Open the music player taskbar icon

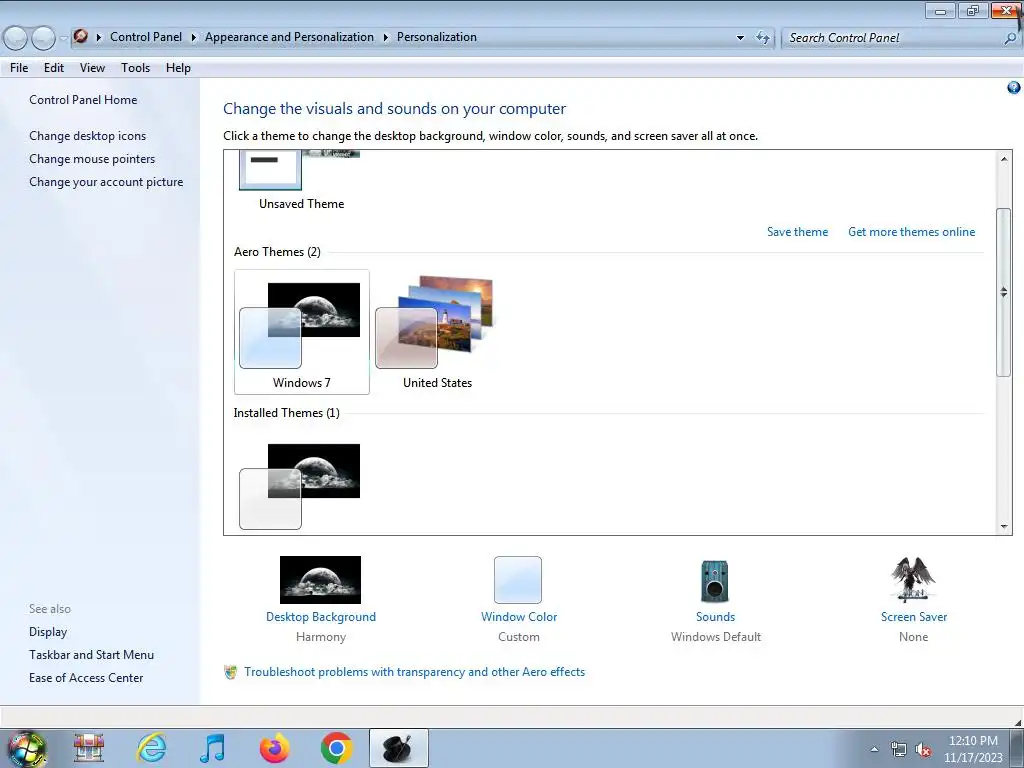pyautogui.click(x=213, y=748)
